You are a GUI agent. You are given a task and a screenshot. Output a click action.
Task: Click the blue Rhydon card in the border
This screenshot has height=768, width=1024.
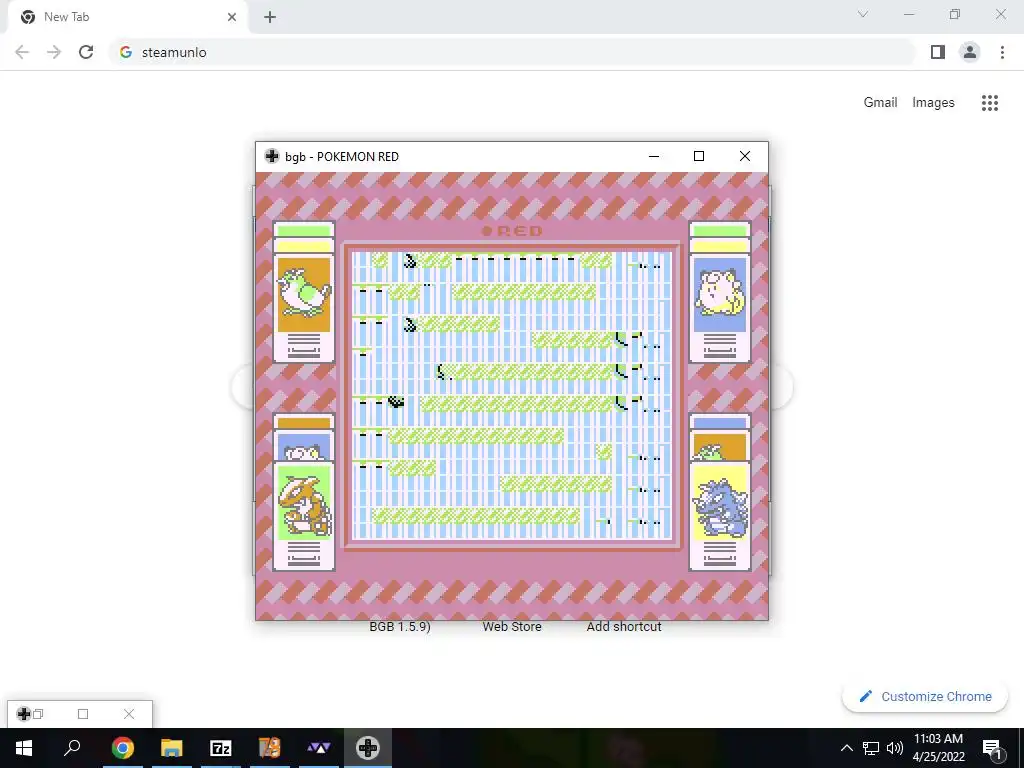[x=720, y=516]
